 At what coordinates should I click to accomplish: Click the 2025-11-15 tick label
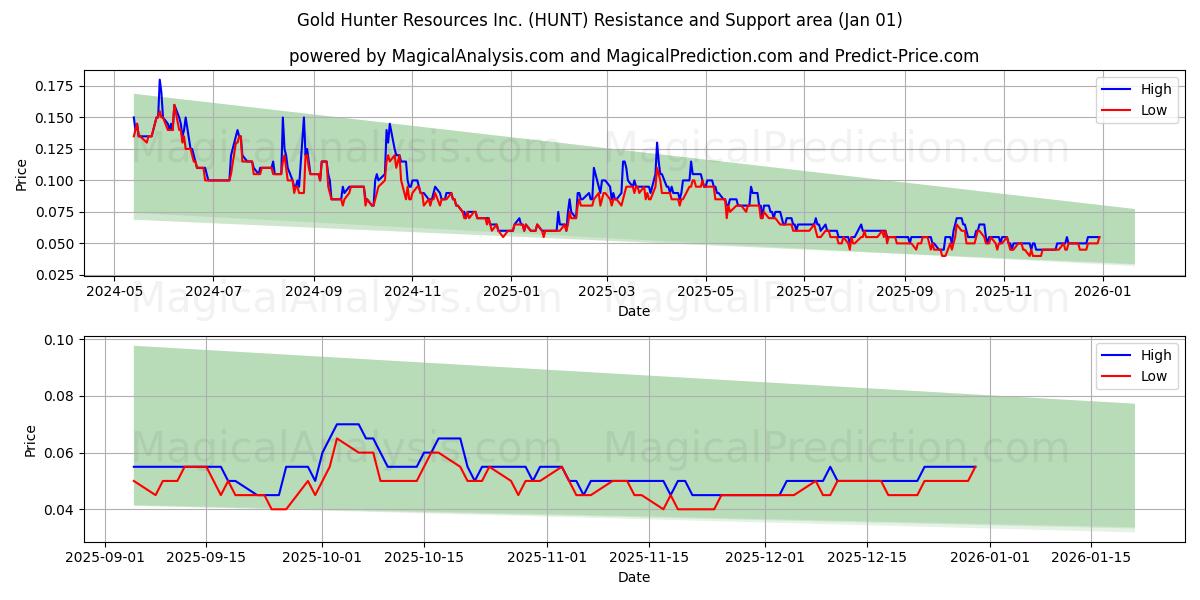[x=650, y=557]
